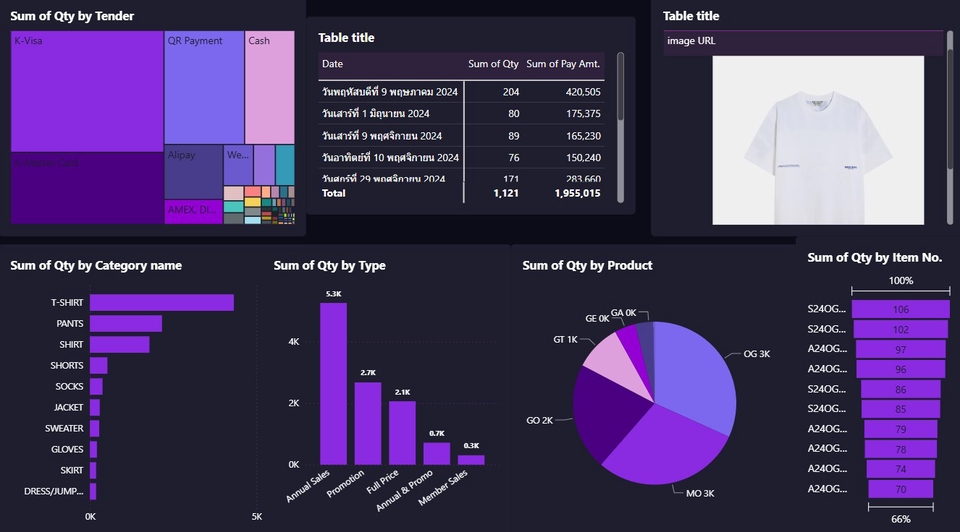Sort the table by the Date column header

tap(333, 64)
